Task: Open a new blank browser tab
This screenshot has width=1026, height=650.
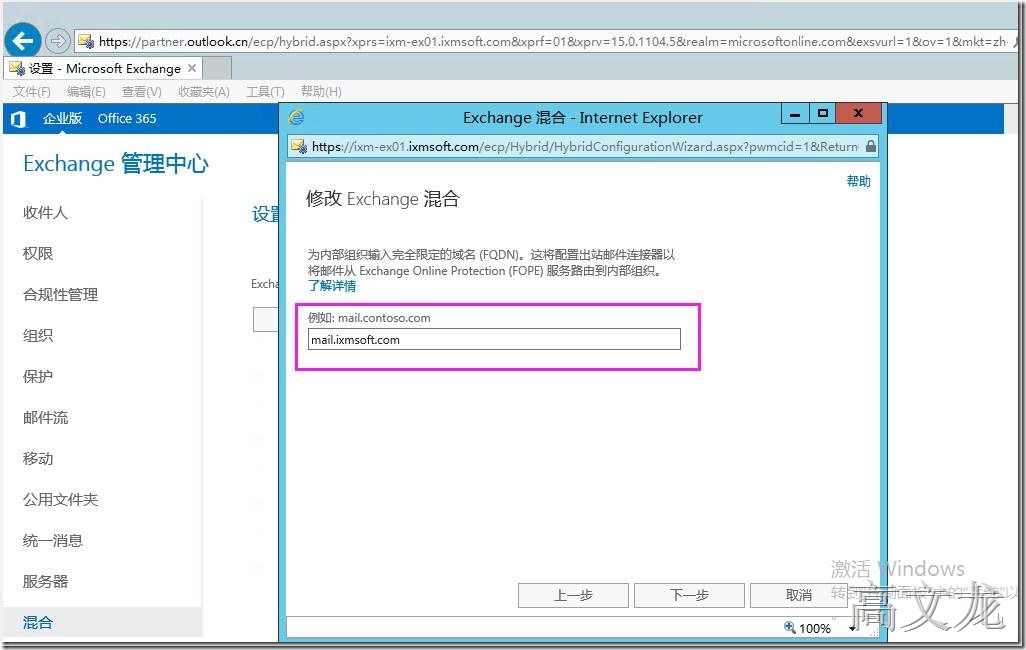Action: (x=217, y=68)
